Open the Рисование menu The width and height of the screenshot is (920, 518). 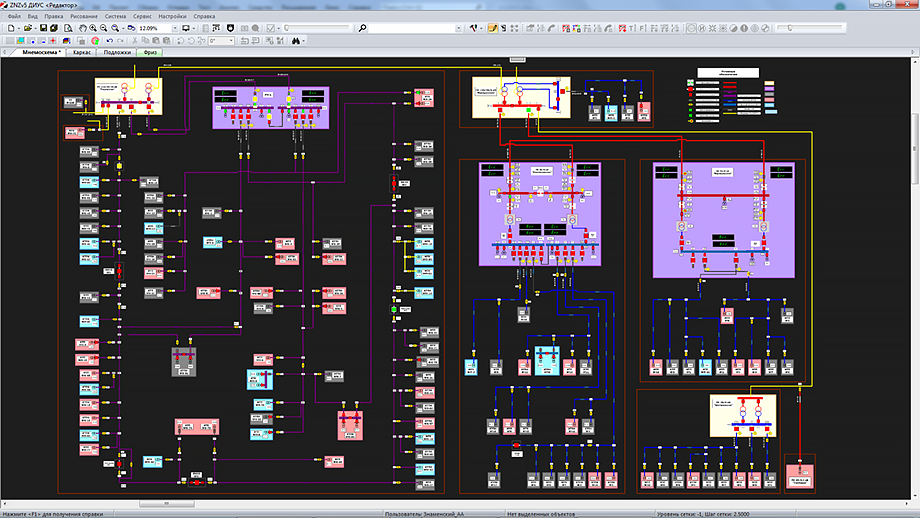84,17
